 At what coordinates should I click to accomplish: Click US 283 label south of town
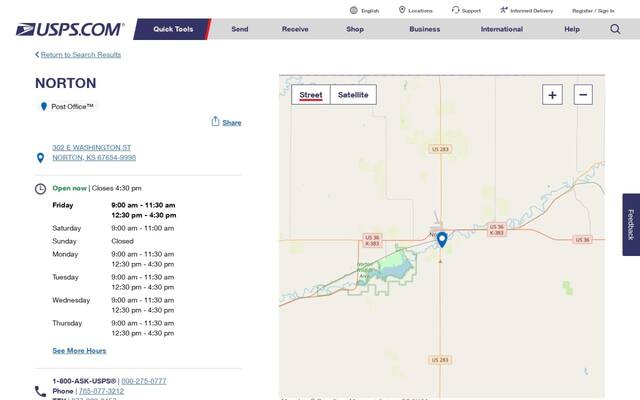[x=440, y=360]
